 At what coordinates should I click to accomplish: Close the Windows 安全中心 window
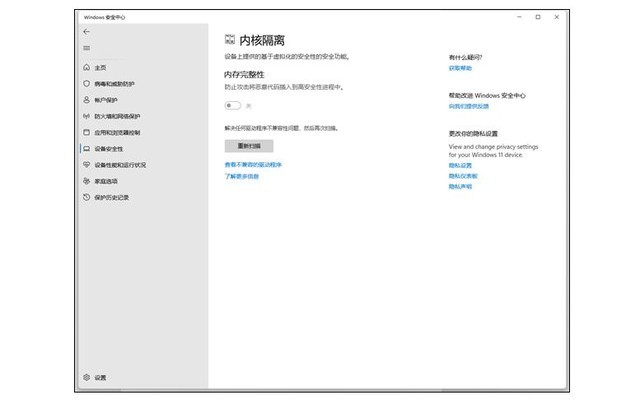[556, 17]
